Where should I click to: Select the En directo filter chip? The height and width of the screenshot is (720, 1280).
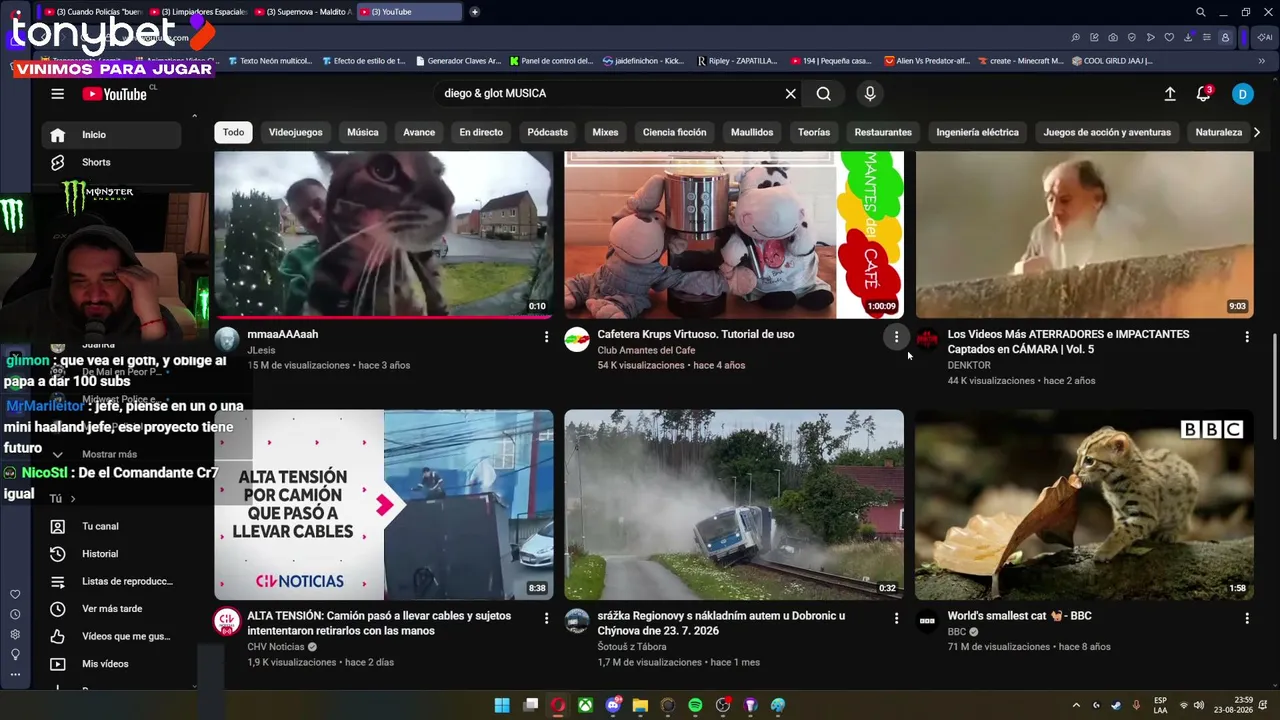point(481,132)
